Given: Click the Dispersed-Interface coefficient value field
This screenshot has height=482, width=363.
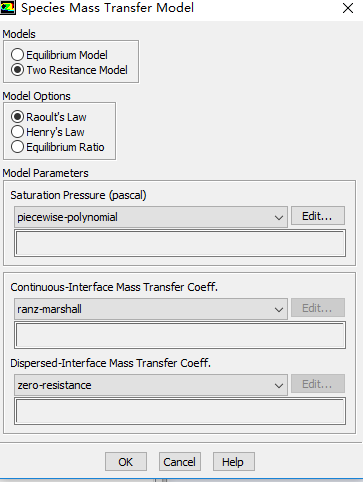Looking at the screenshot, I should [x=180, y=411].
